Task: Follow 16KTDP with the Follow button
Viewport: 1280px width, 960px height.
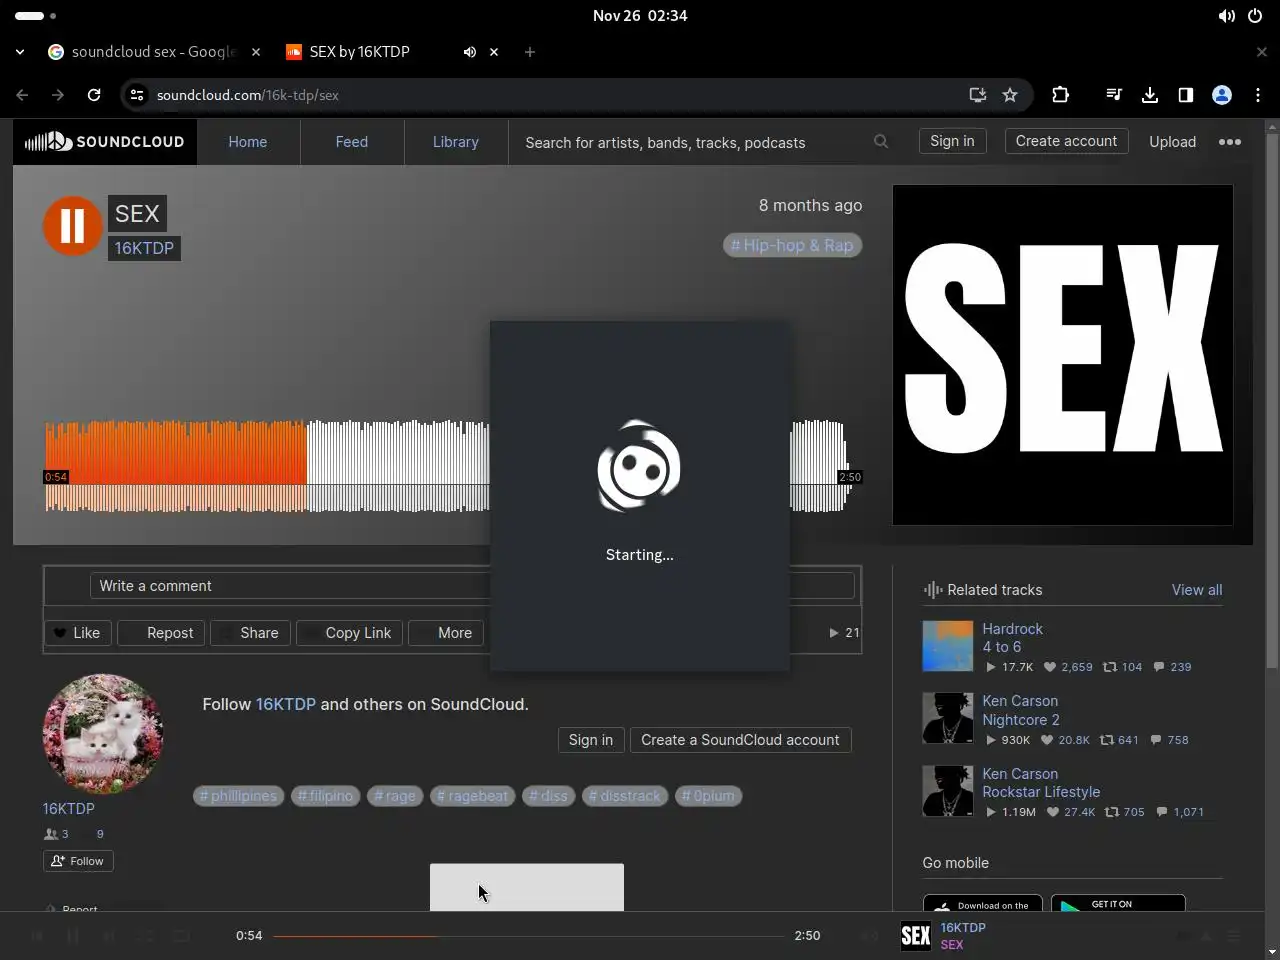Action: 78,861
